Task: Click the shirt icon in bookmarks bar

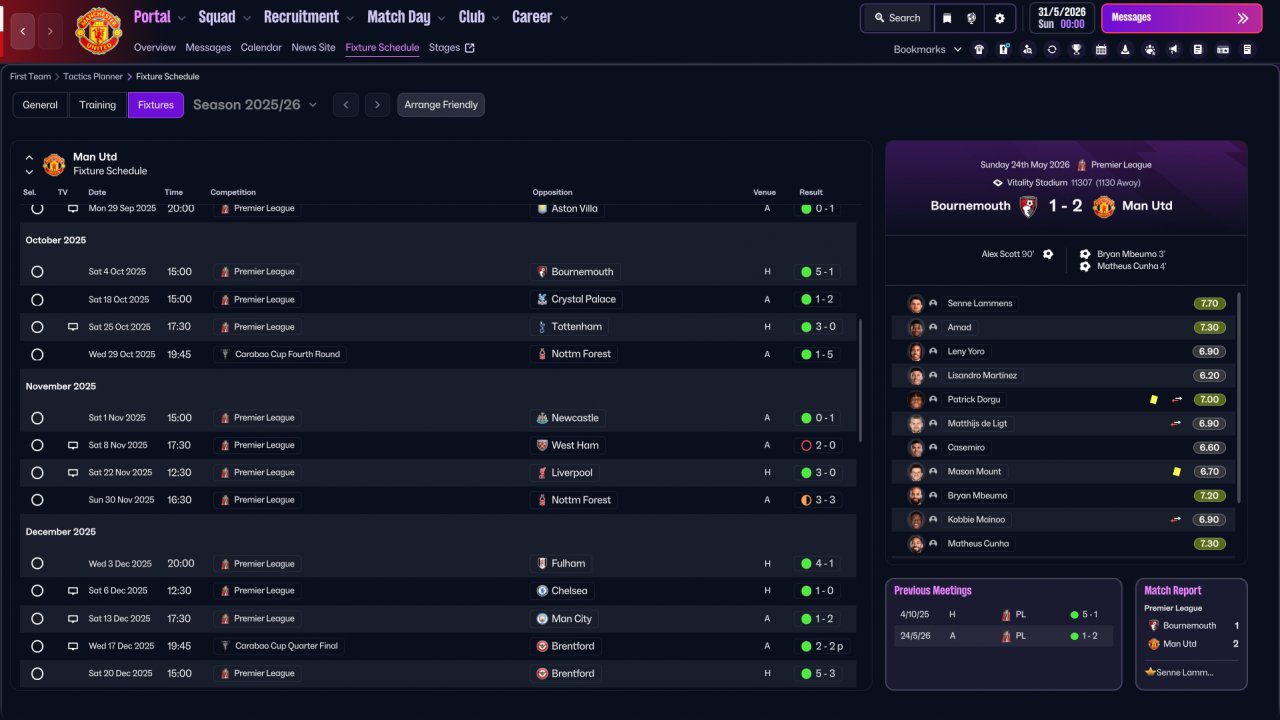Action: pyautogui.click(x=978, y=49)
